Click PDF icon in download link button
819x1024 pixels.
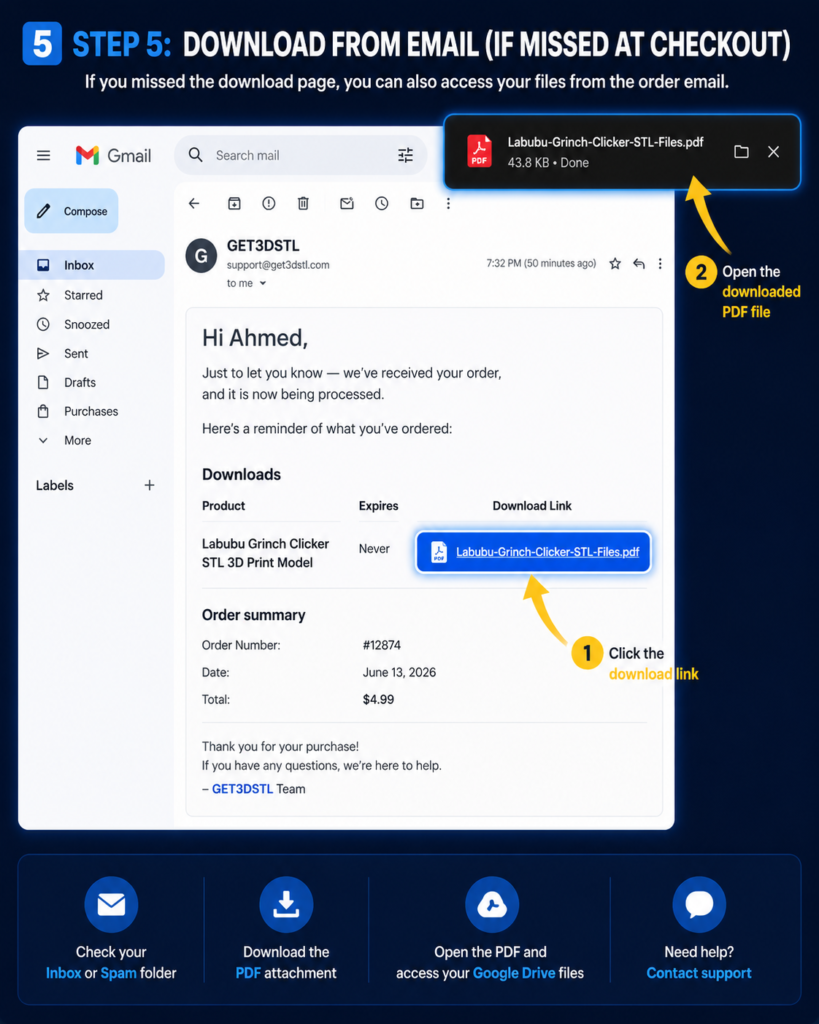(x=439, y=552)
